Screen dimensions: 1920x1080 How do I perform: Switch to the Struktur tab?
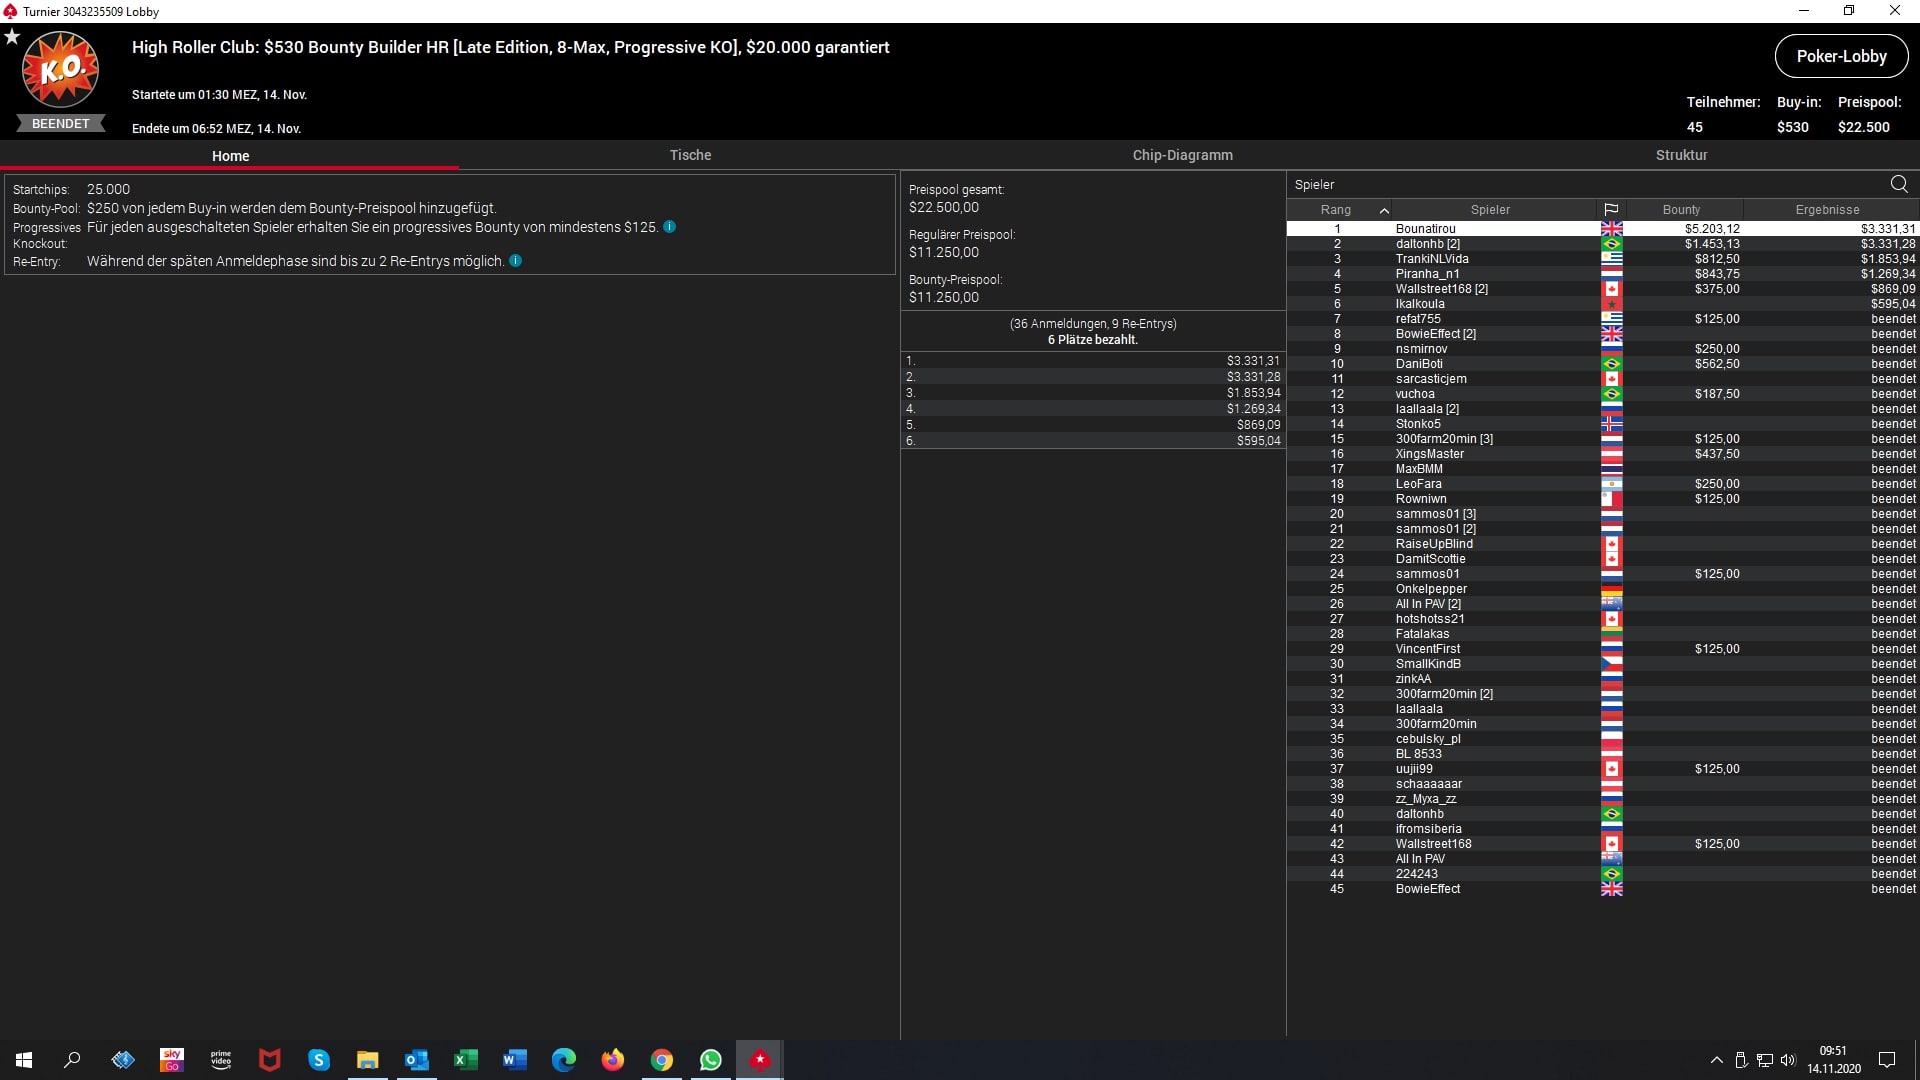[1681, 155]
